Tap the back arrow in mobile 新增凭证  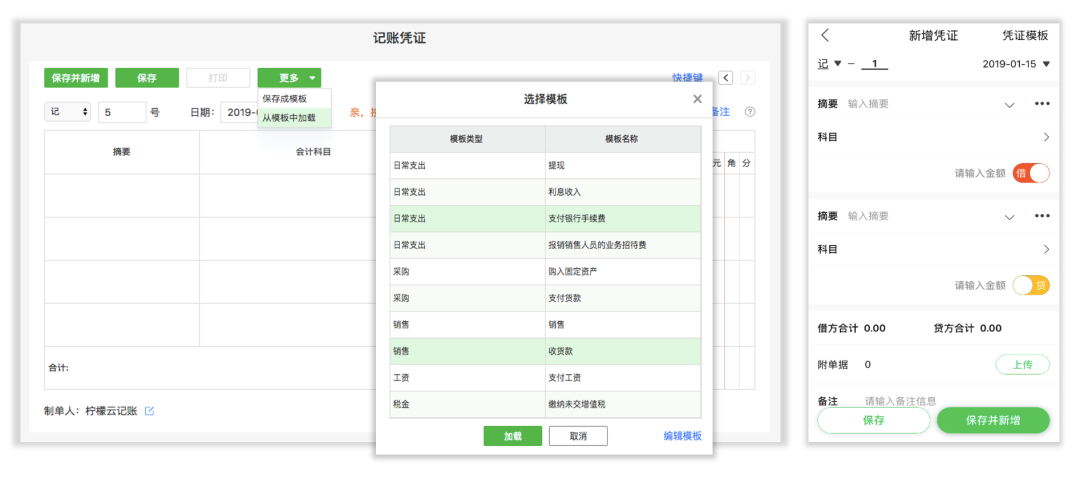point(825,36)
